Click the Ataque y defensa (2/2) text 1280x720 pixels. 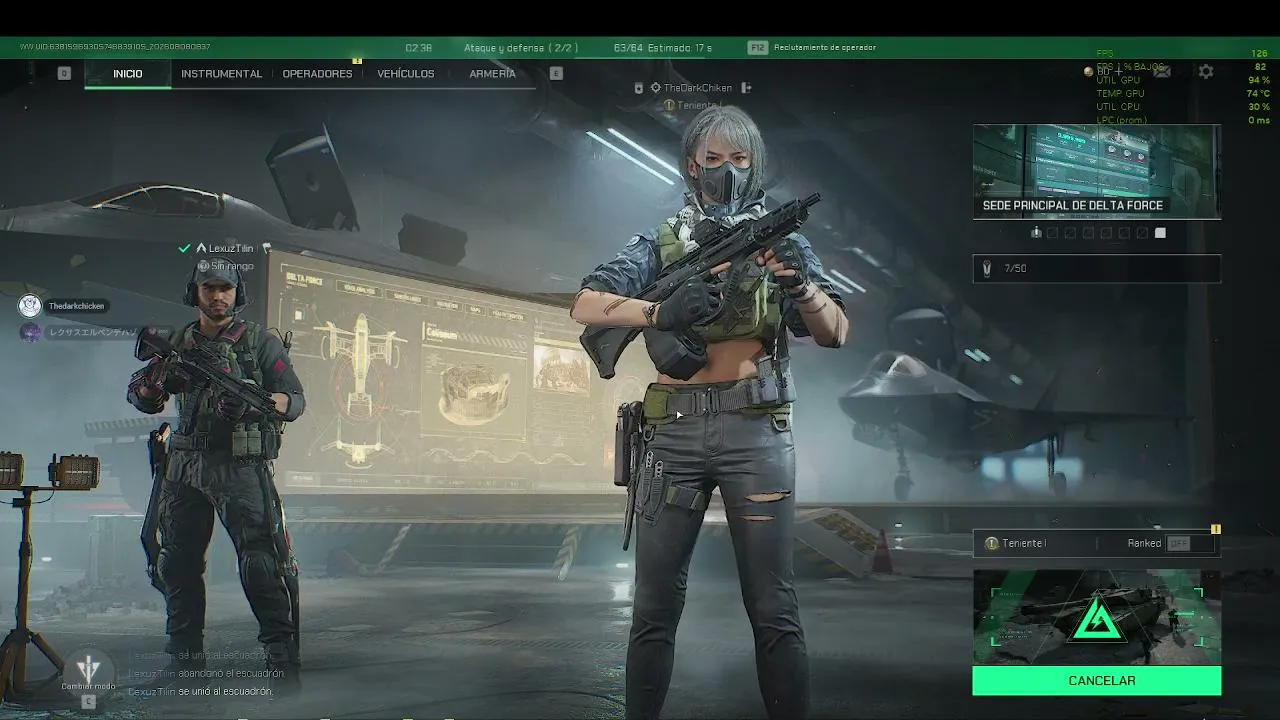point(521,47)
